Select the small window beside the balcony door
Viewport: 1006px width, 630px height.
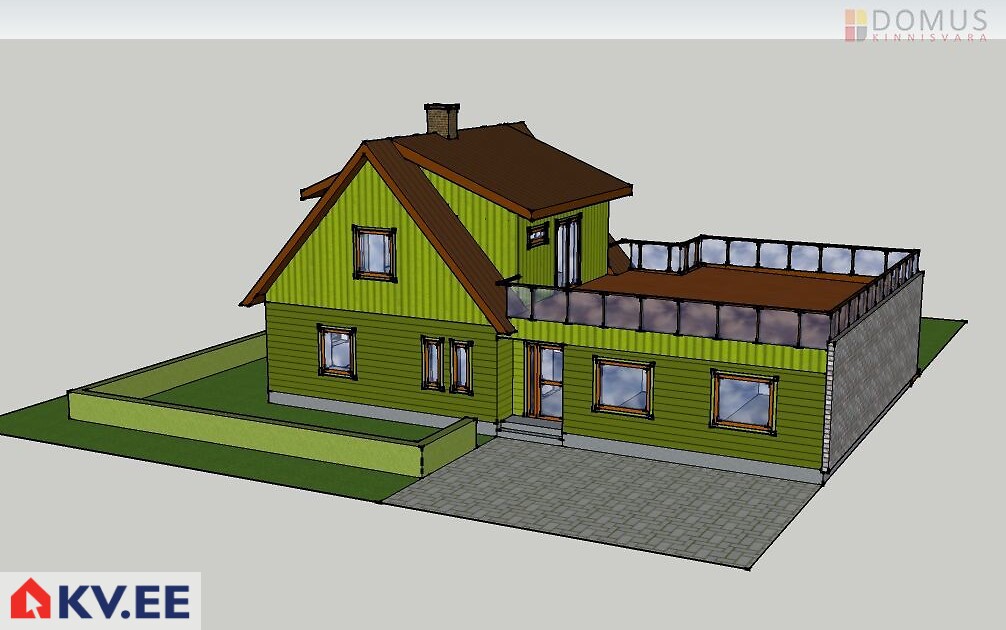[x=538, y=236]
